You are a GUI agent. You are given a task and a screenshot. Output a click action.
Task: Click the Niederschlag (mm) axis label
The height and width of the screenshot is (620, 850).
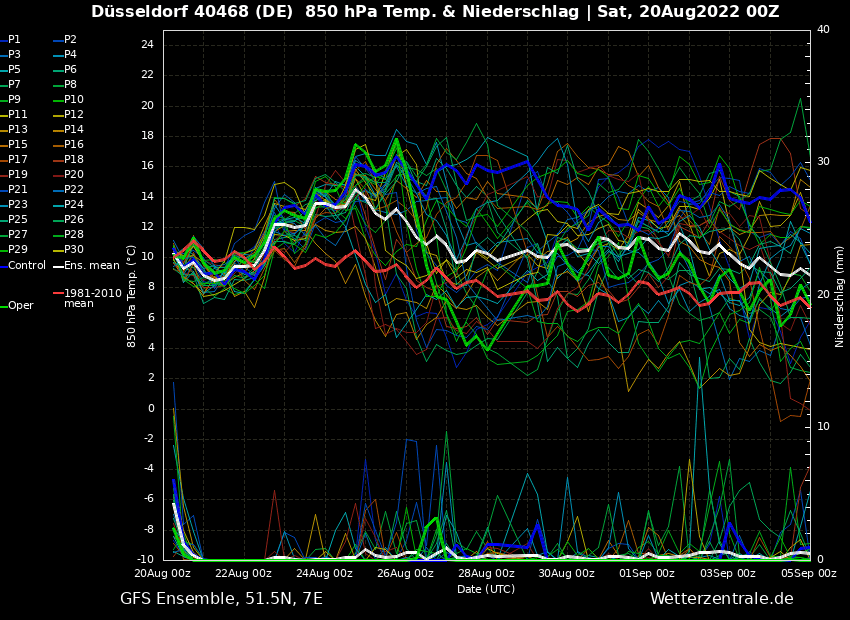(x=840, y=295)
